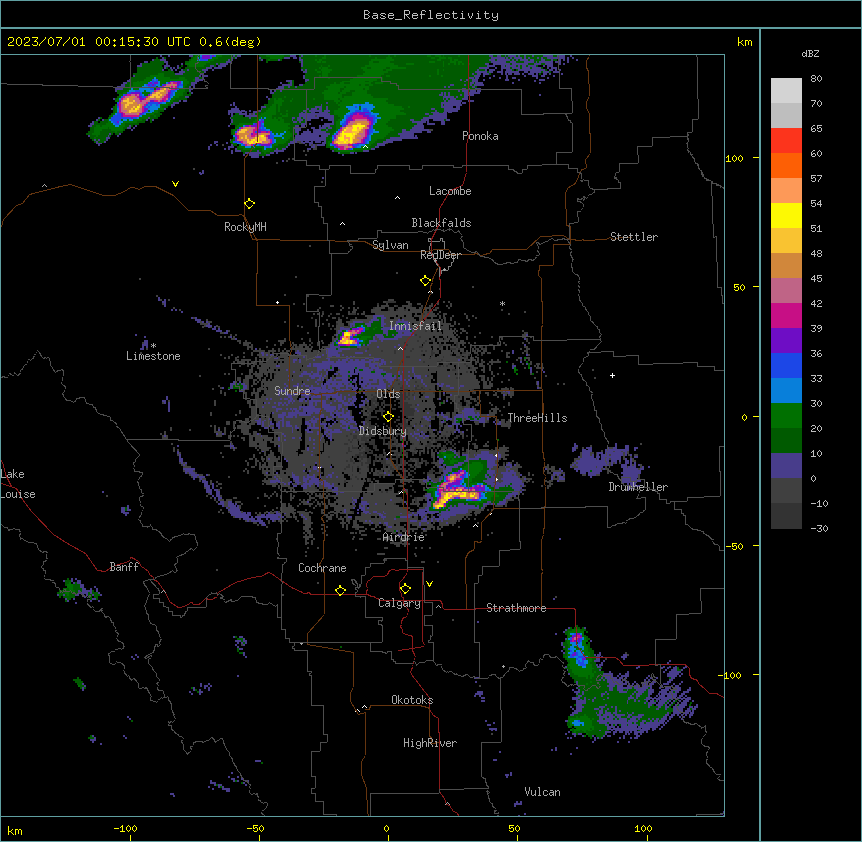Click the storm cell west of Innisfail
This screenshot has height=842, width=862.
351,336
